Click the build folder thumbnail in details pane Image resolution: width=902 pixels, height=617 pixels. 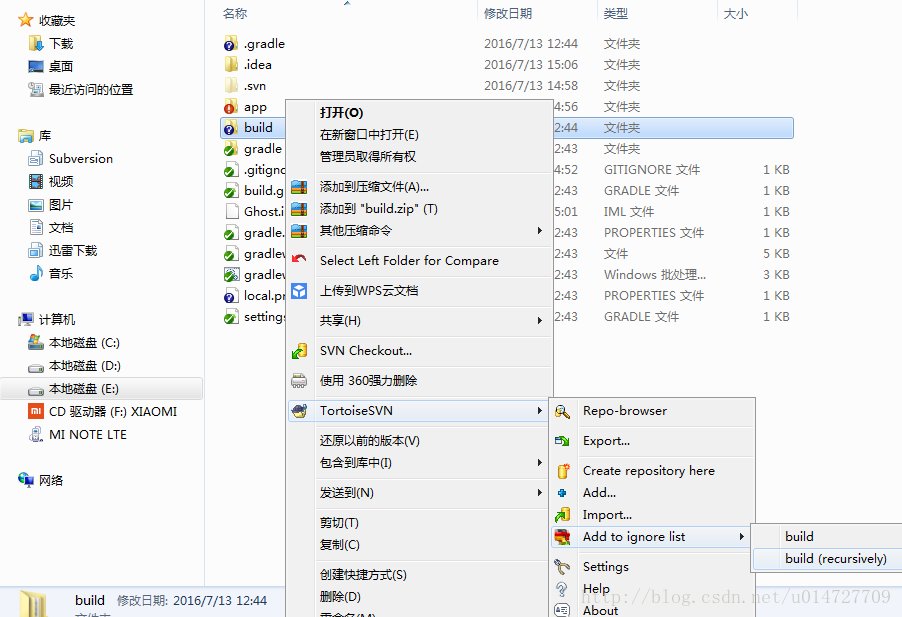click(x=35, y=604)
